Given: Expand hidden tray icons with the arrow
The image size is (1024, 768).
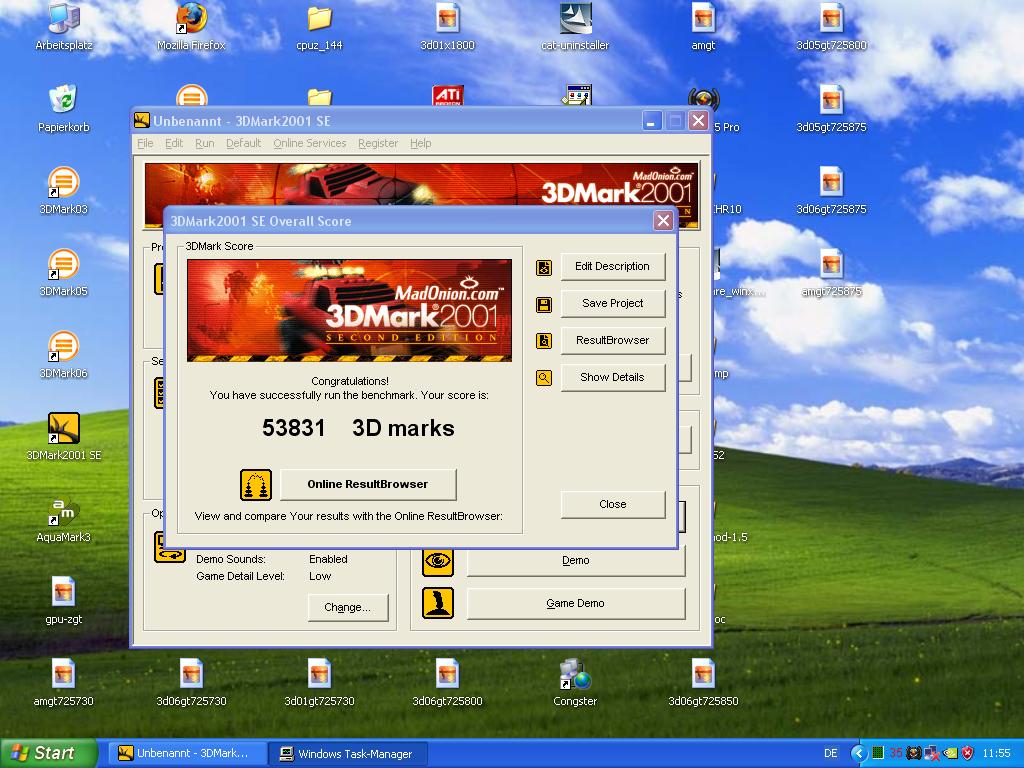Looking at the screenshot, I should pyautogui.click(x=859, y=753).
